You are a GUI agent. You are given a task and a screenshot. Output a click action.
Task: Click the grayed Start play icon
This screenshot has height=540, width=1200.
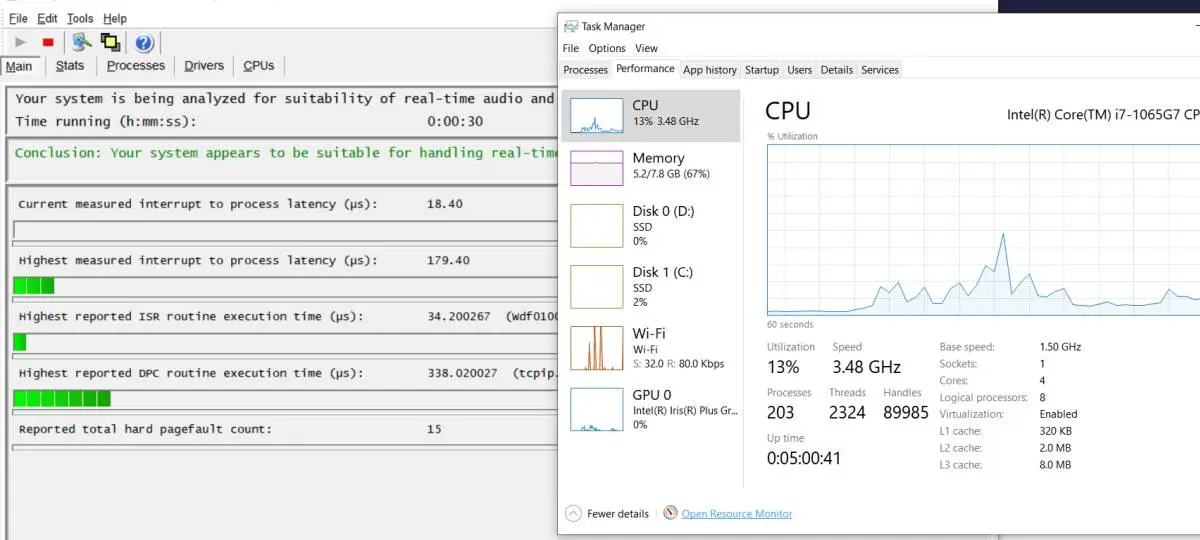tap(20, 42)
